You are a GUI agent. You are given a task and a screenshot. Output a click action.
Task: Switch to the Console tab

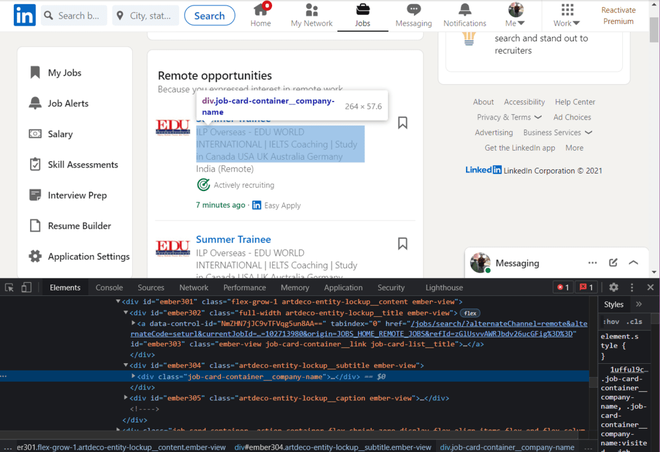(x=109, y=288)
